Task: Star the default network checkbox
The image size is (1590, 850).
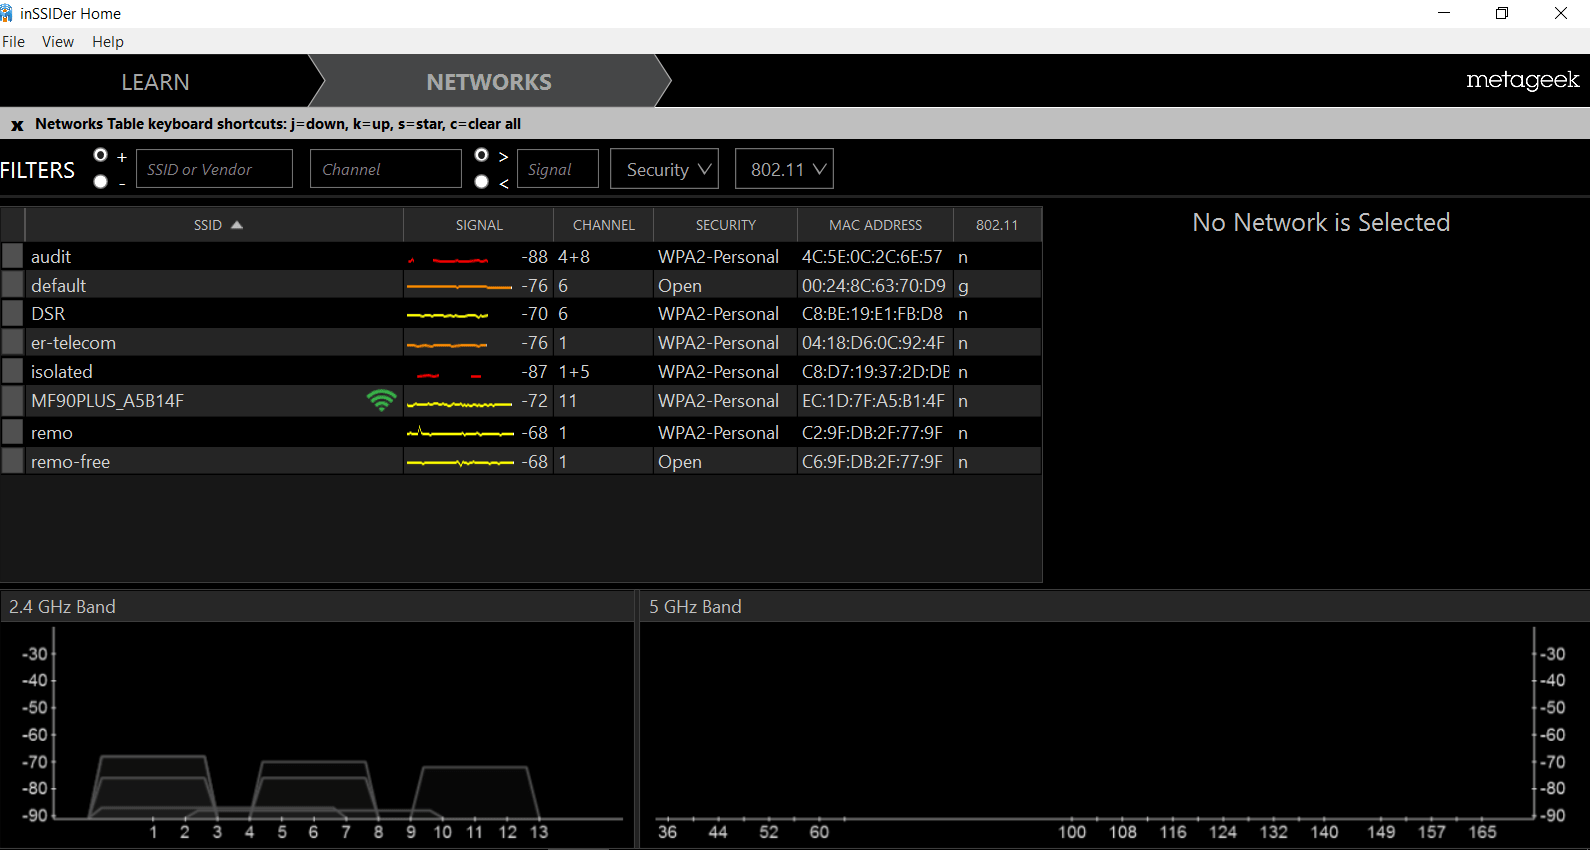Action: pyautogui.click(x=12, y=285)
